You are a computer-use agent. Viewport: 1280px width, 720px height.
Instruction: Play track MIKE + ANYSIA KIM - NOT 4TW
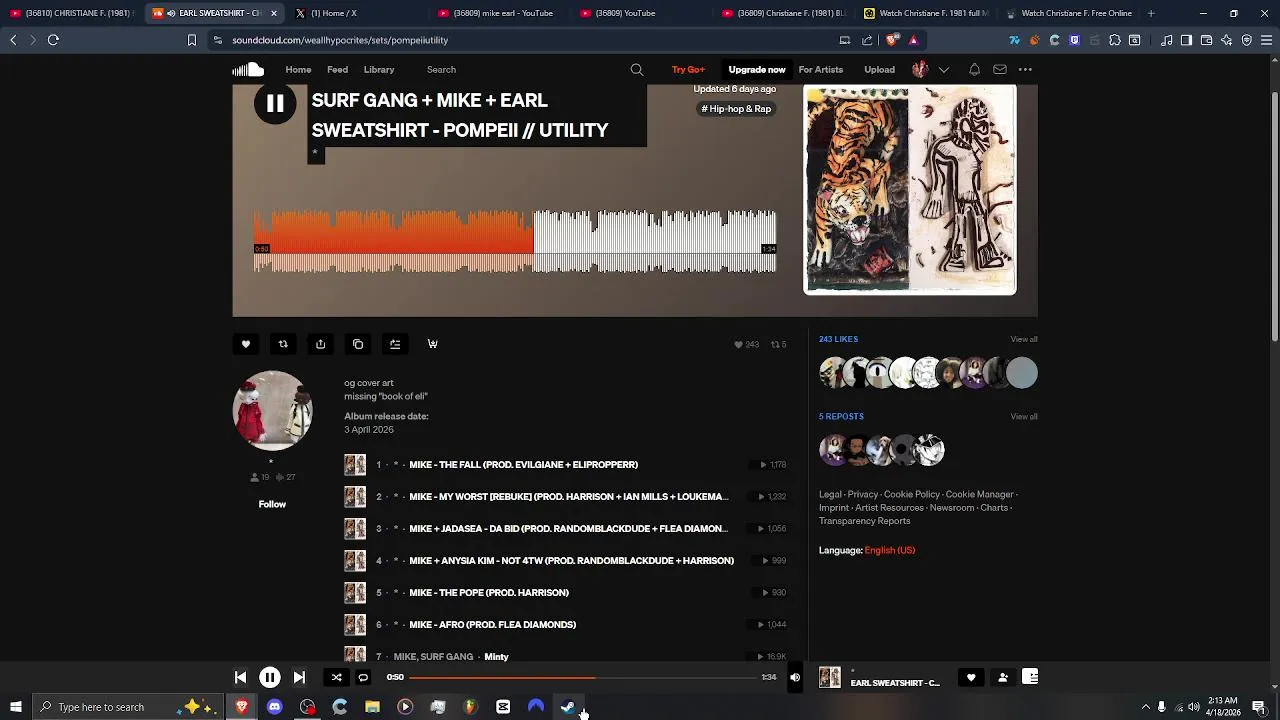(x=571, y=561)
